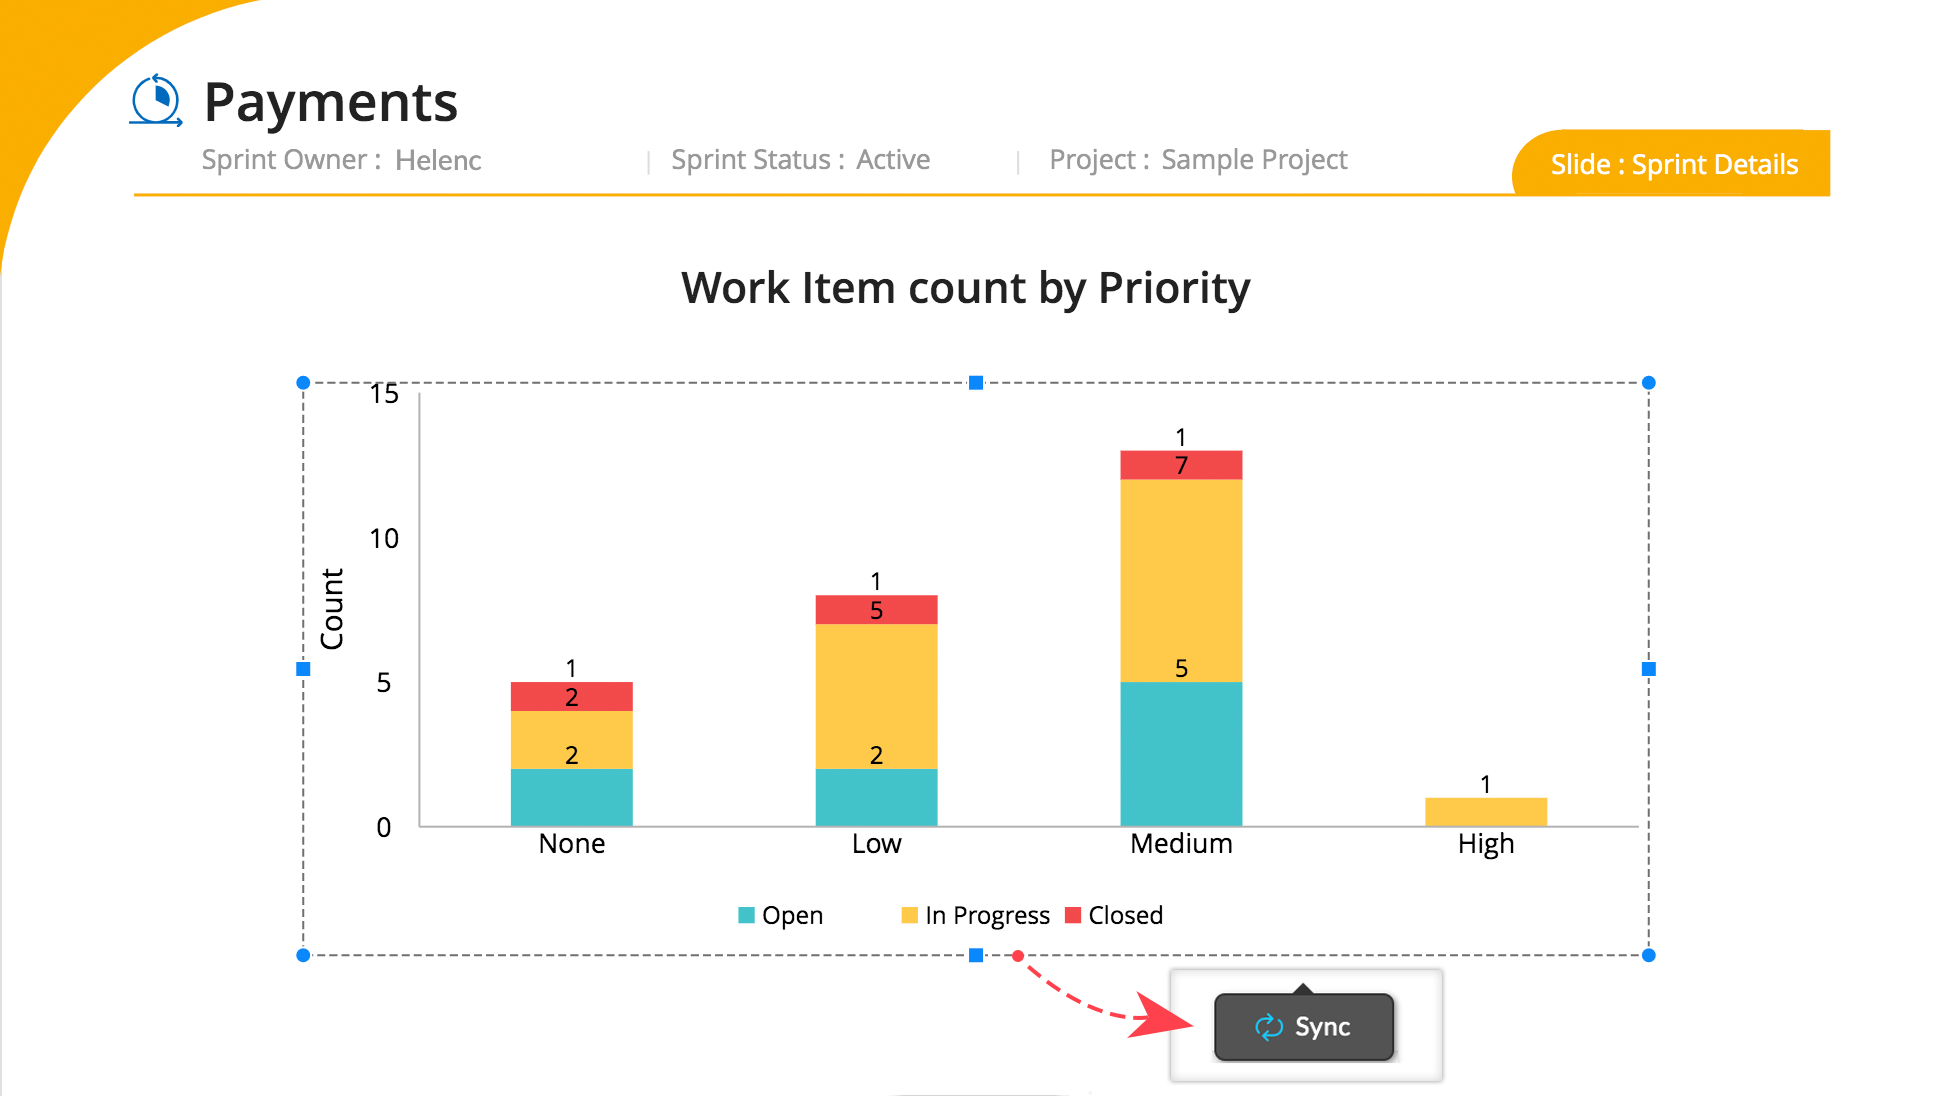Screen dimensions: 1942x1096
Task: Click the chart's bottom-center square handle
Action: [976, 956]
